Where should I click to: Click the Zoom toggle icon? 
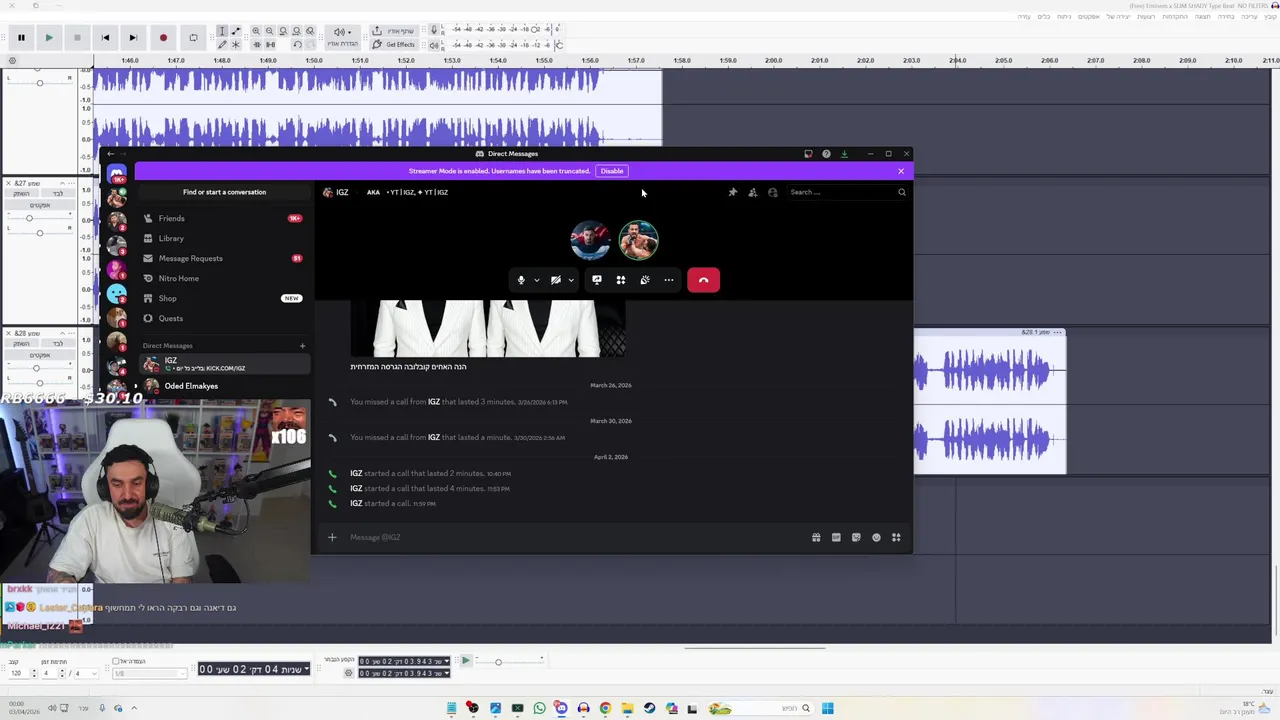coord(310,31)
